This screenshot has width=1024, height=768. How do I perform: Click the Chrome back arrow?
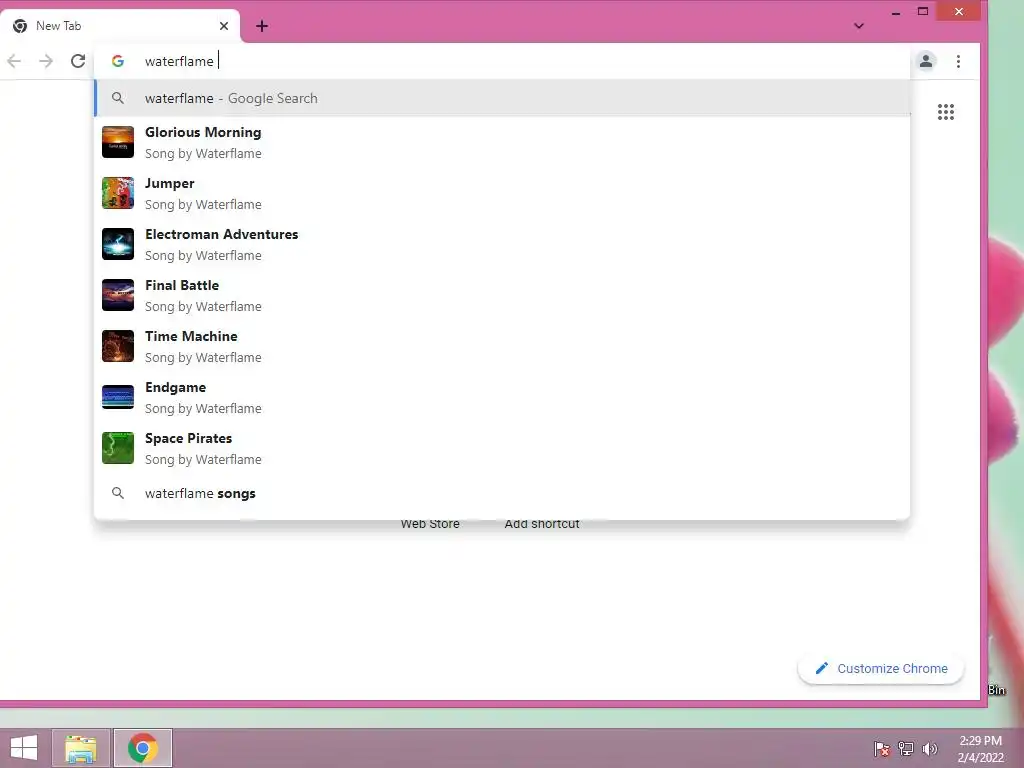(x=14, y=61)
